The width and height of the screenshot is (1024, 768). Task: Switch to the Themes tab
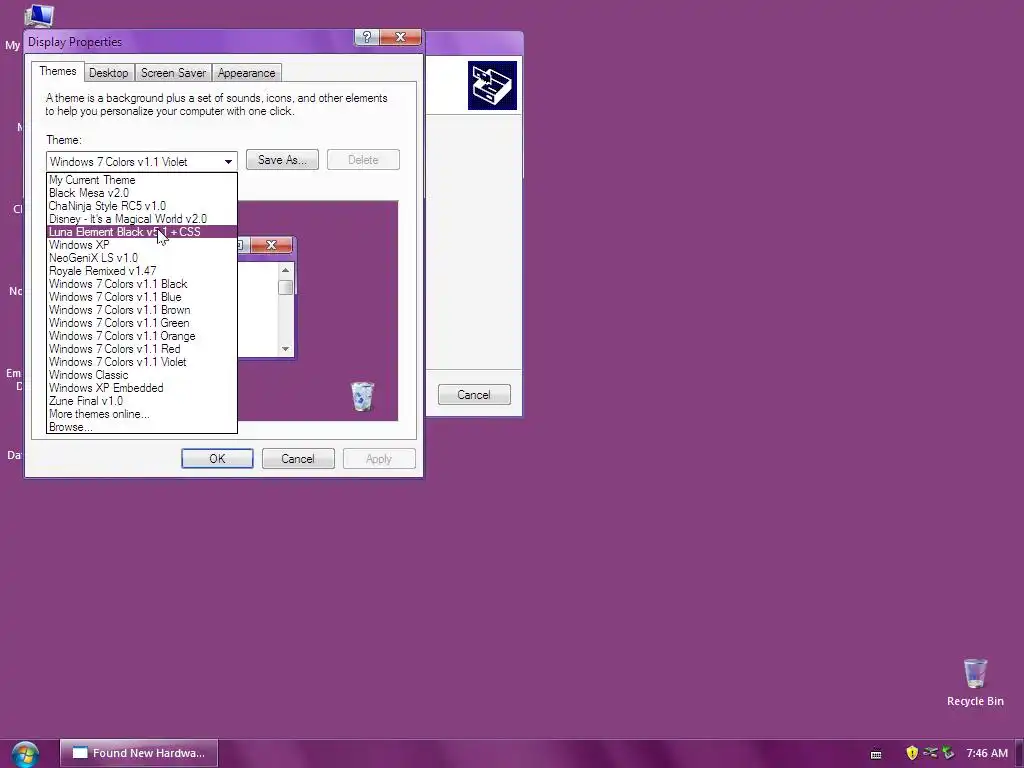click(x=57, y=71)
